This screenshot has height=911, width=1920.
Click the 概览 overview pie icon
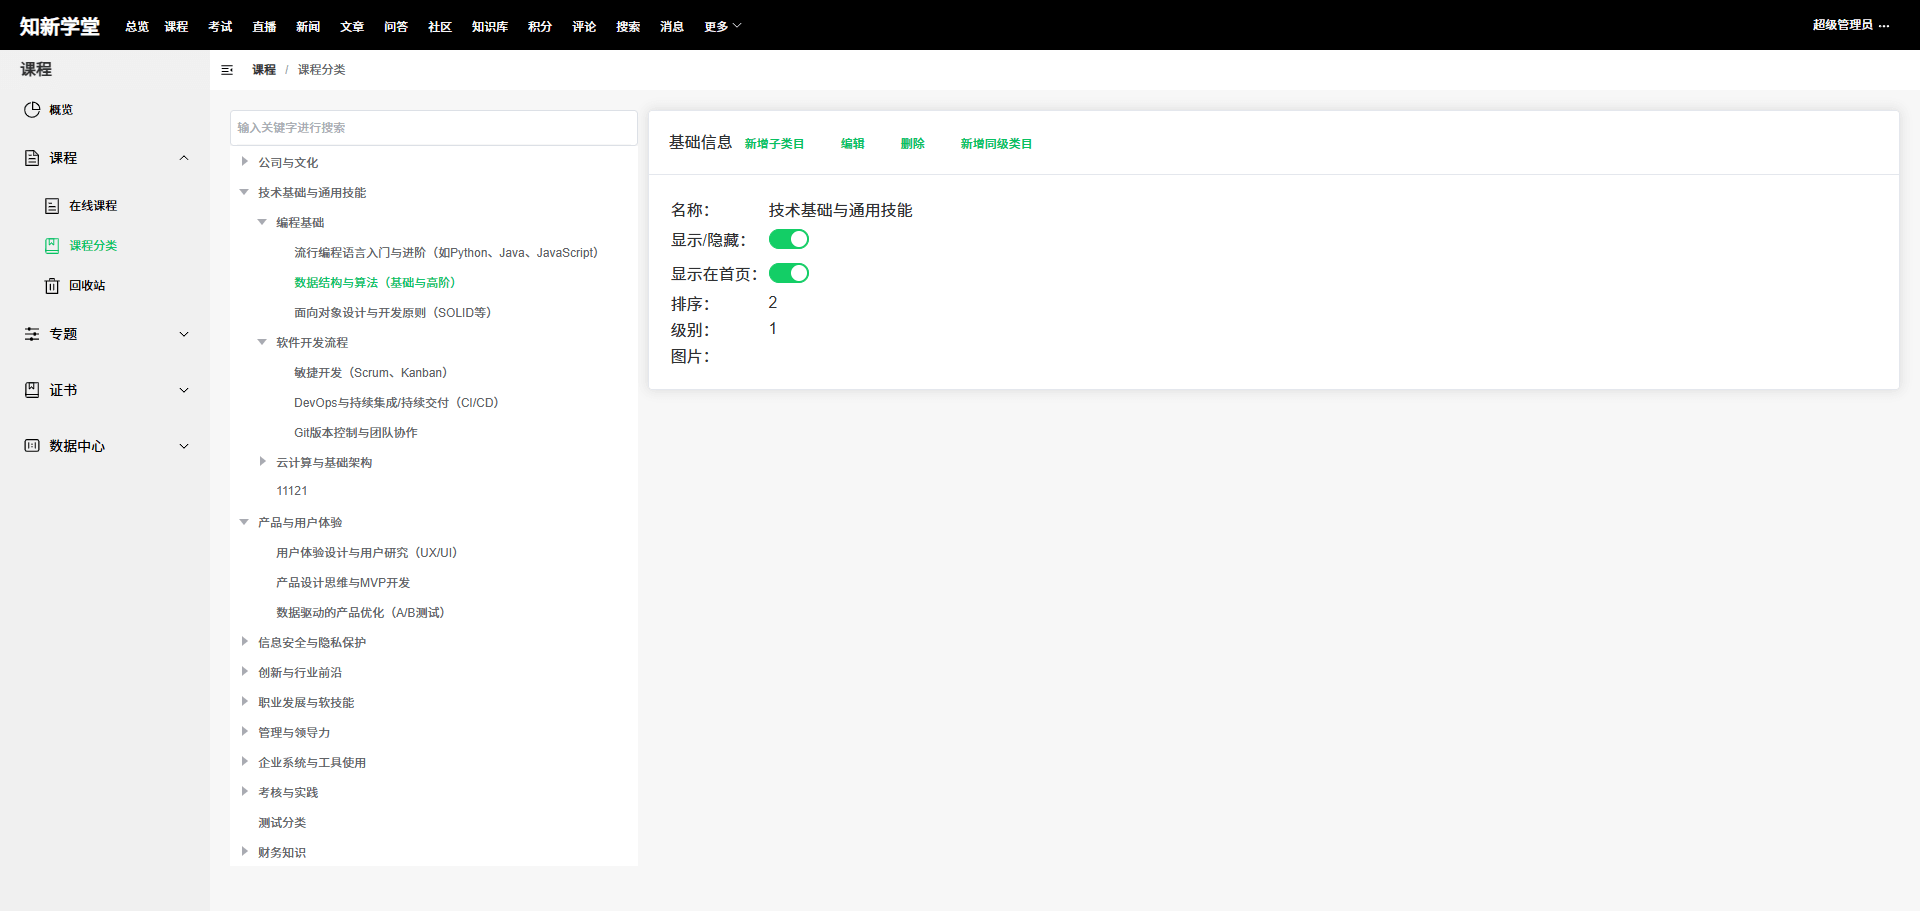(32, 110)
